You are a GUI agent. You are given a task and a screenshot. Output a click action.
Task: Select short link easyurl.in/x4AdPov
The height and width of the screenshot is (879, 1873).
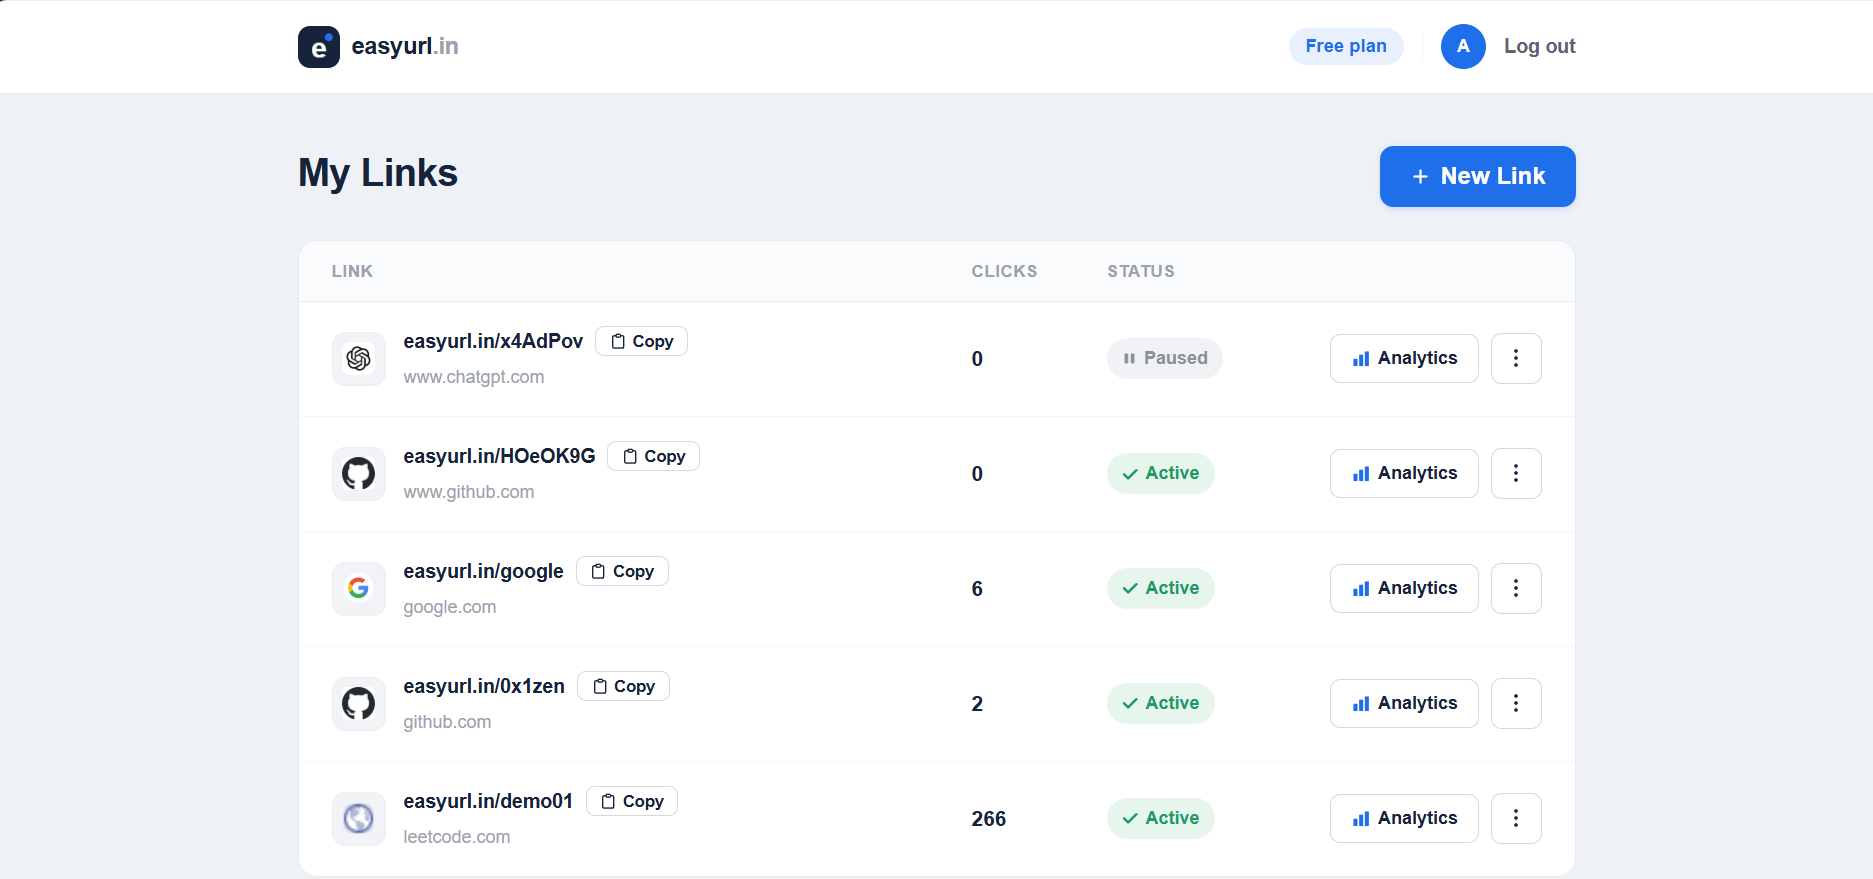(x=493, y=341)
